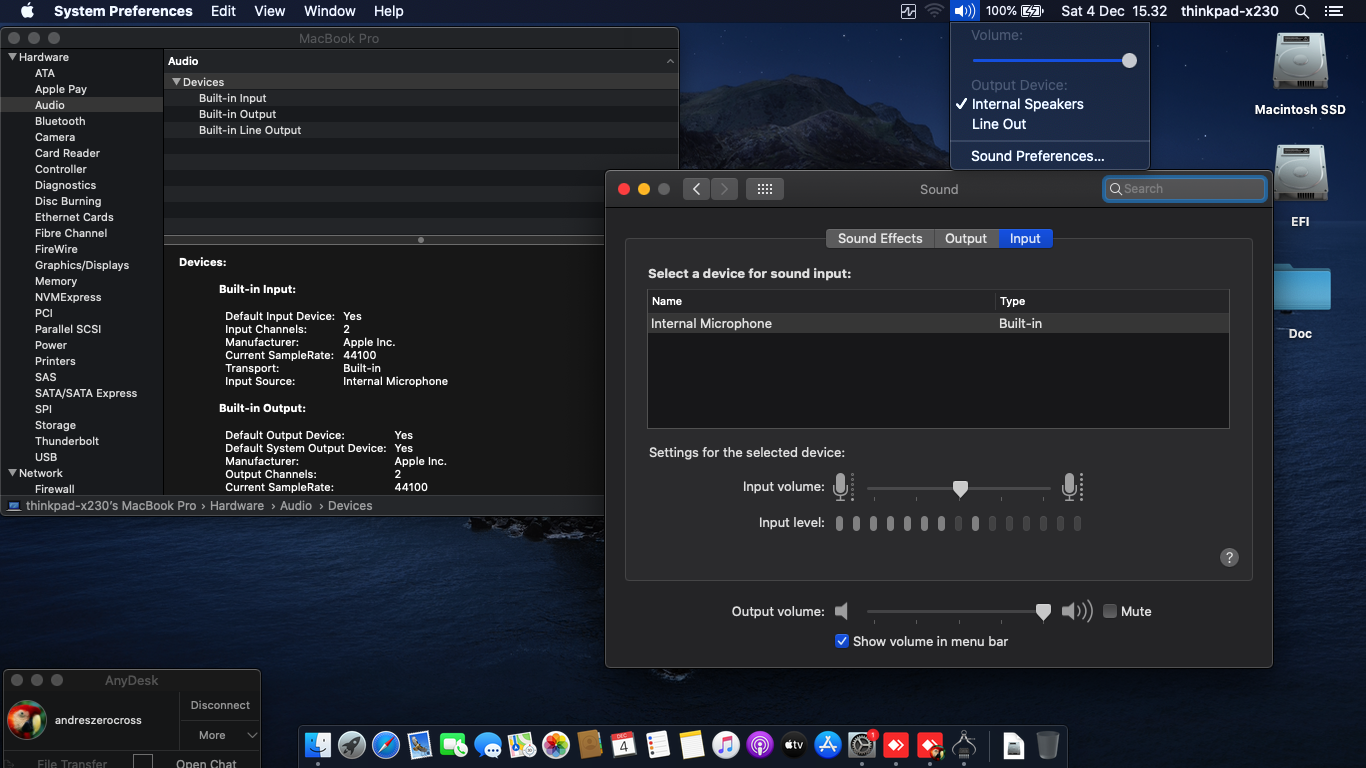
Task: Show all preferences grid button
Action: pyautogui.click(x=765, y=189)
